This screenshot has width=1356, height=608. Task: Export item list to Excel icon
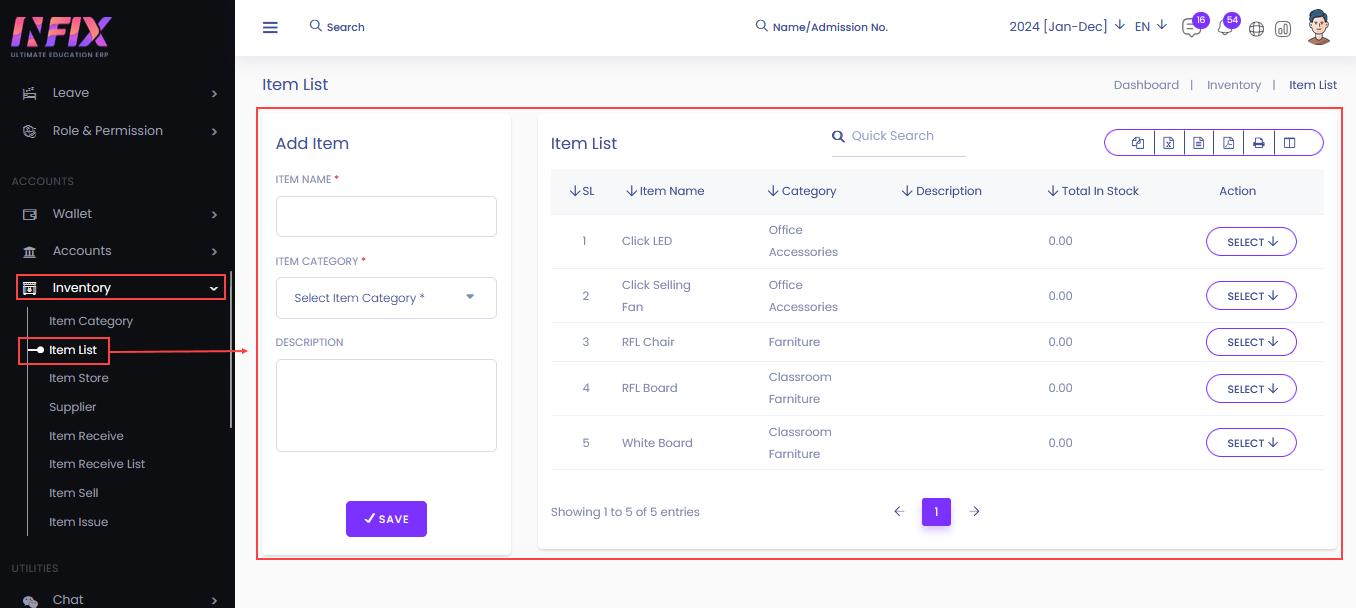point(1168,143)
